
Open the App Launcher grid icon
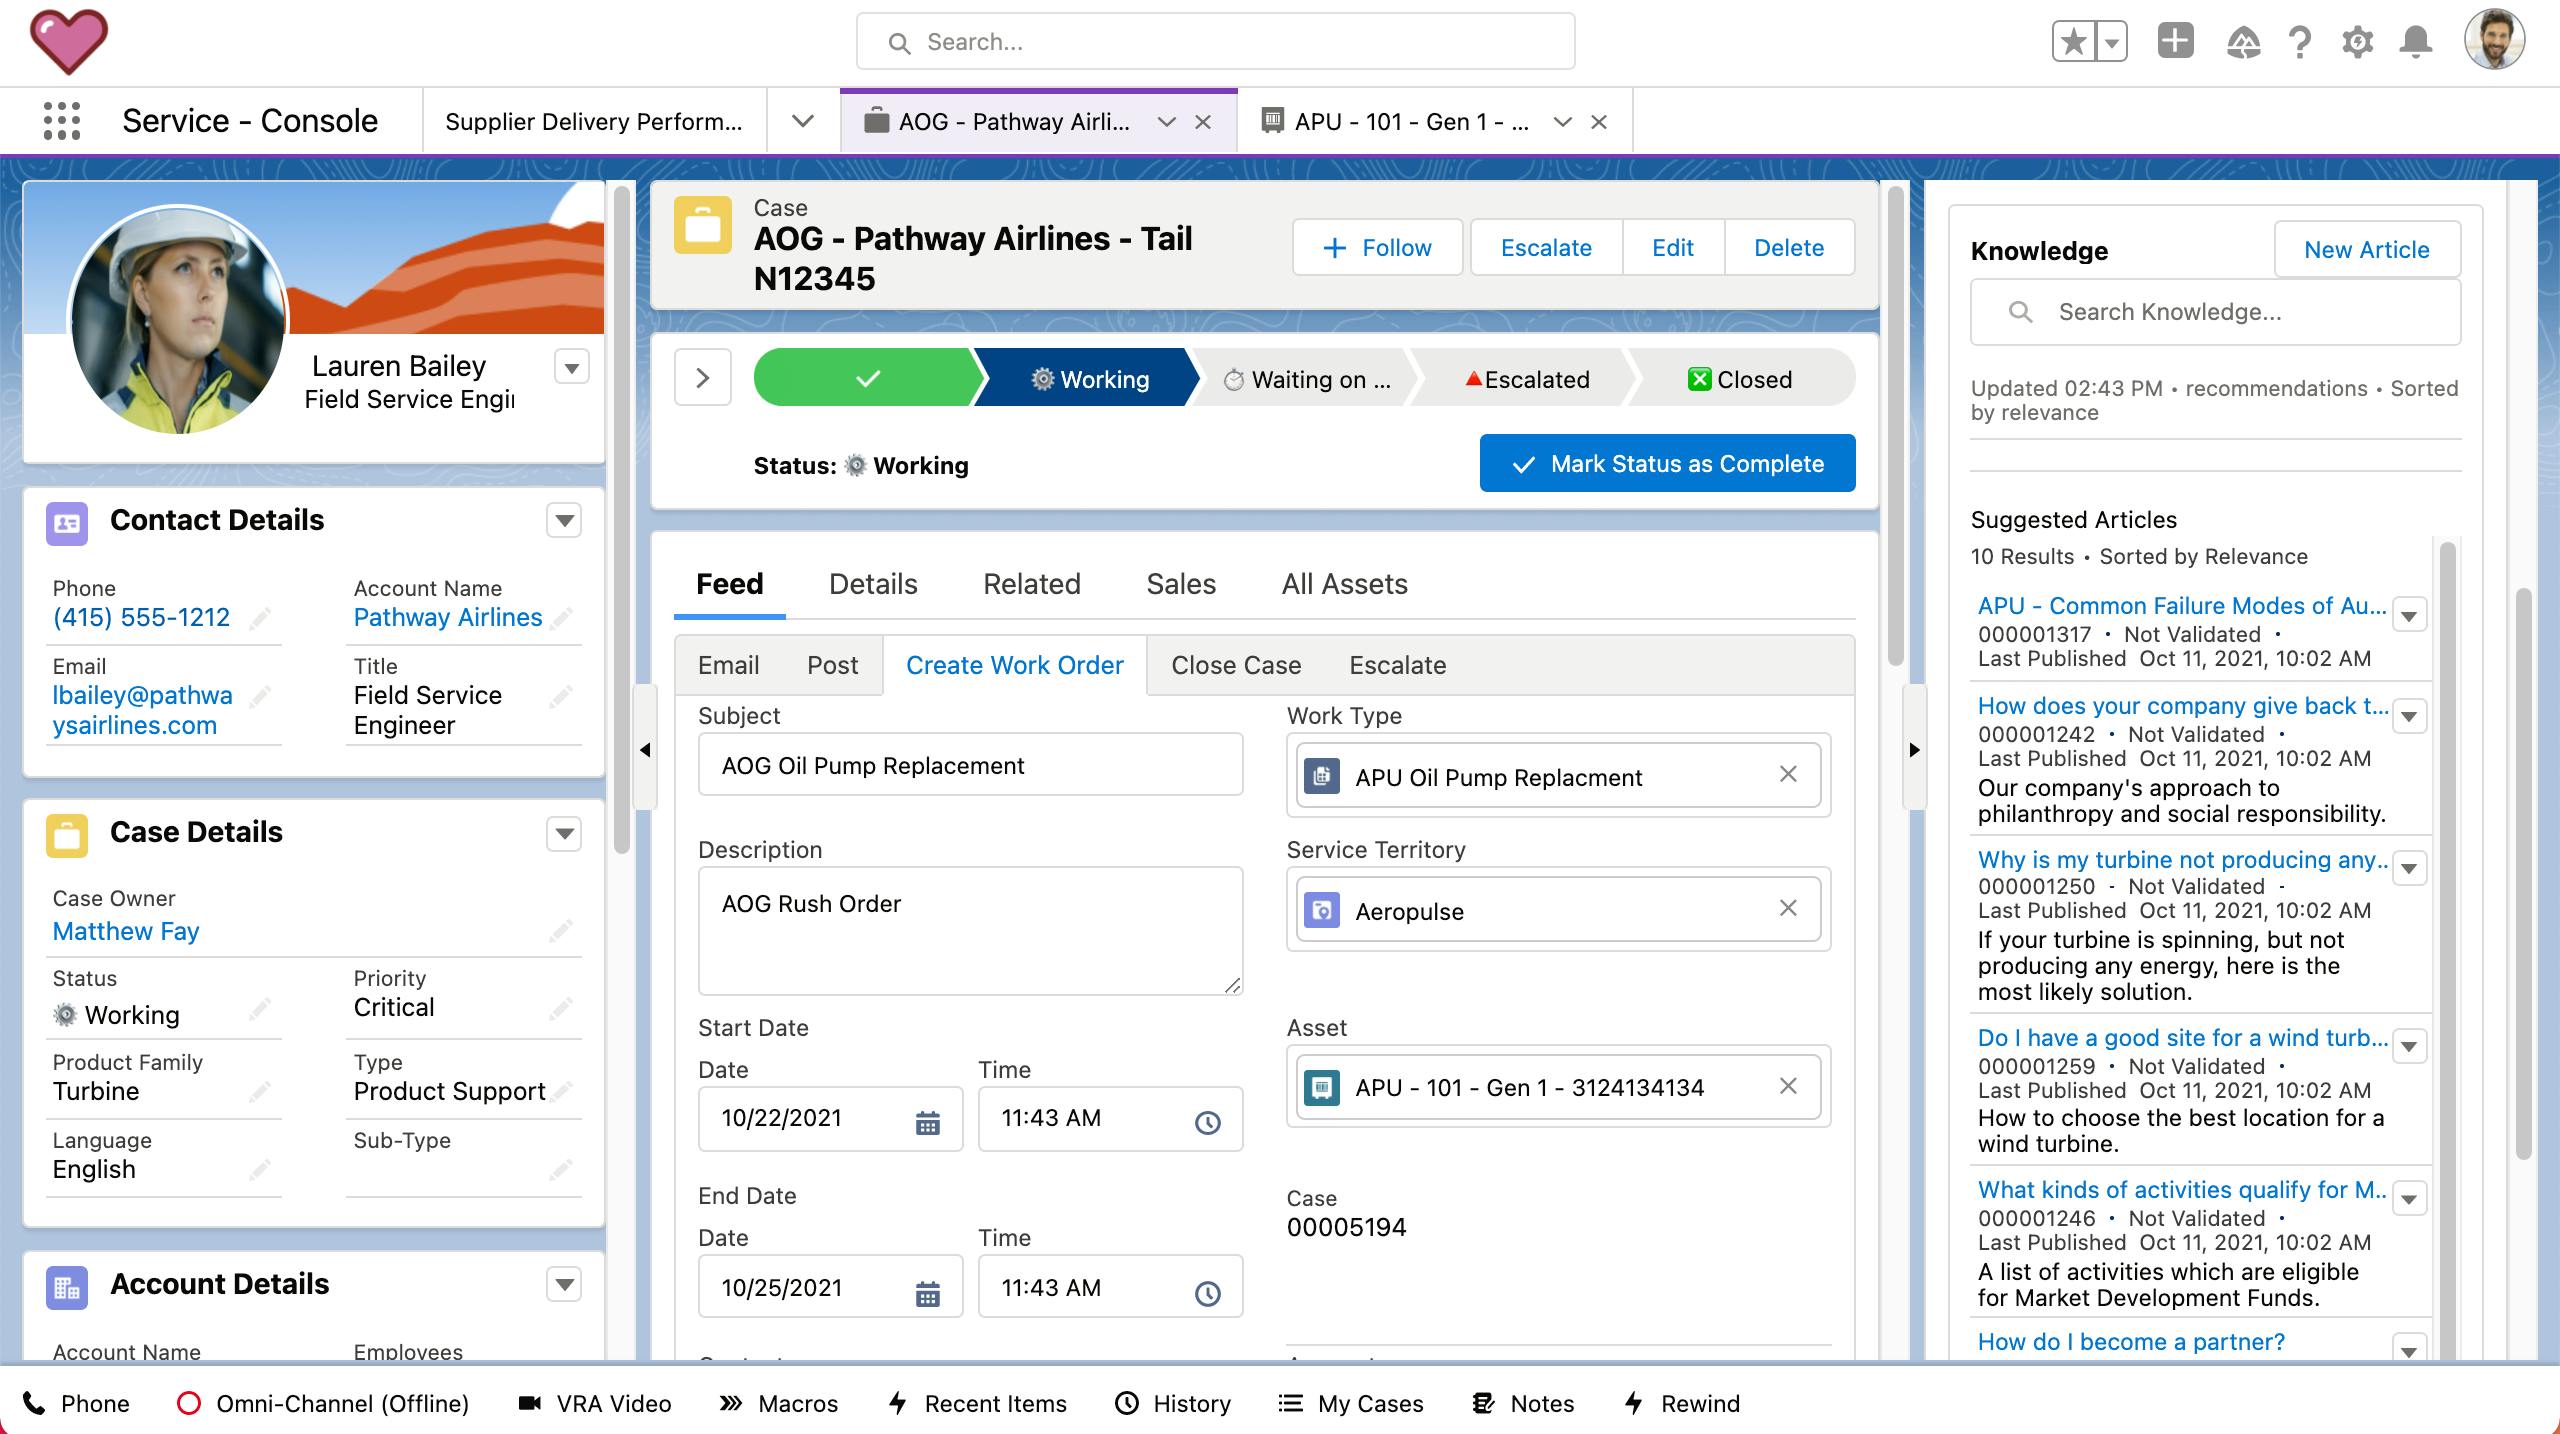(x=62, y=121)
